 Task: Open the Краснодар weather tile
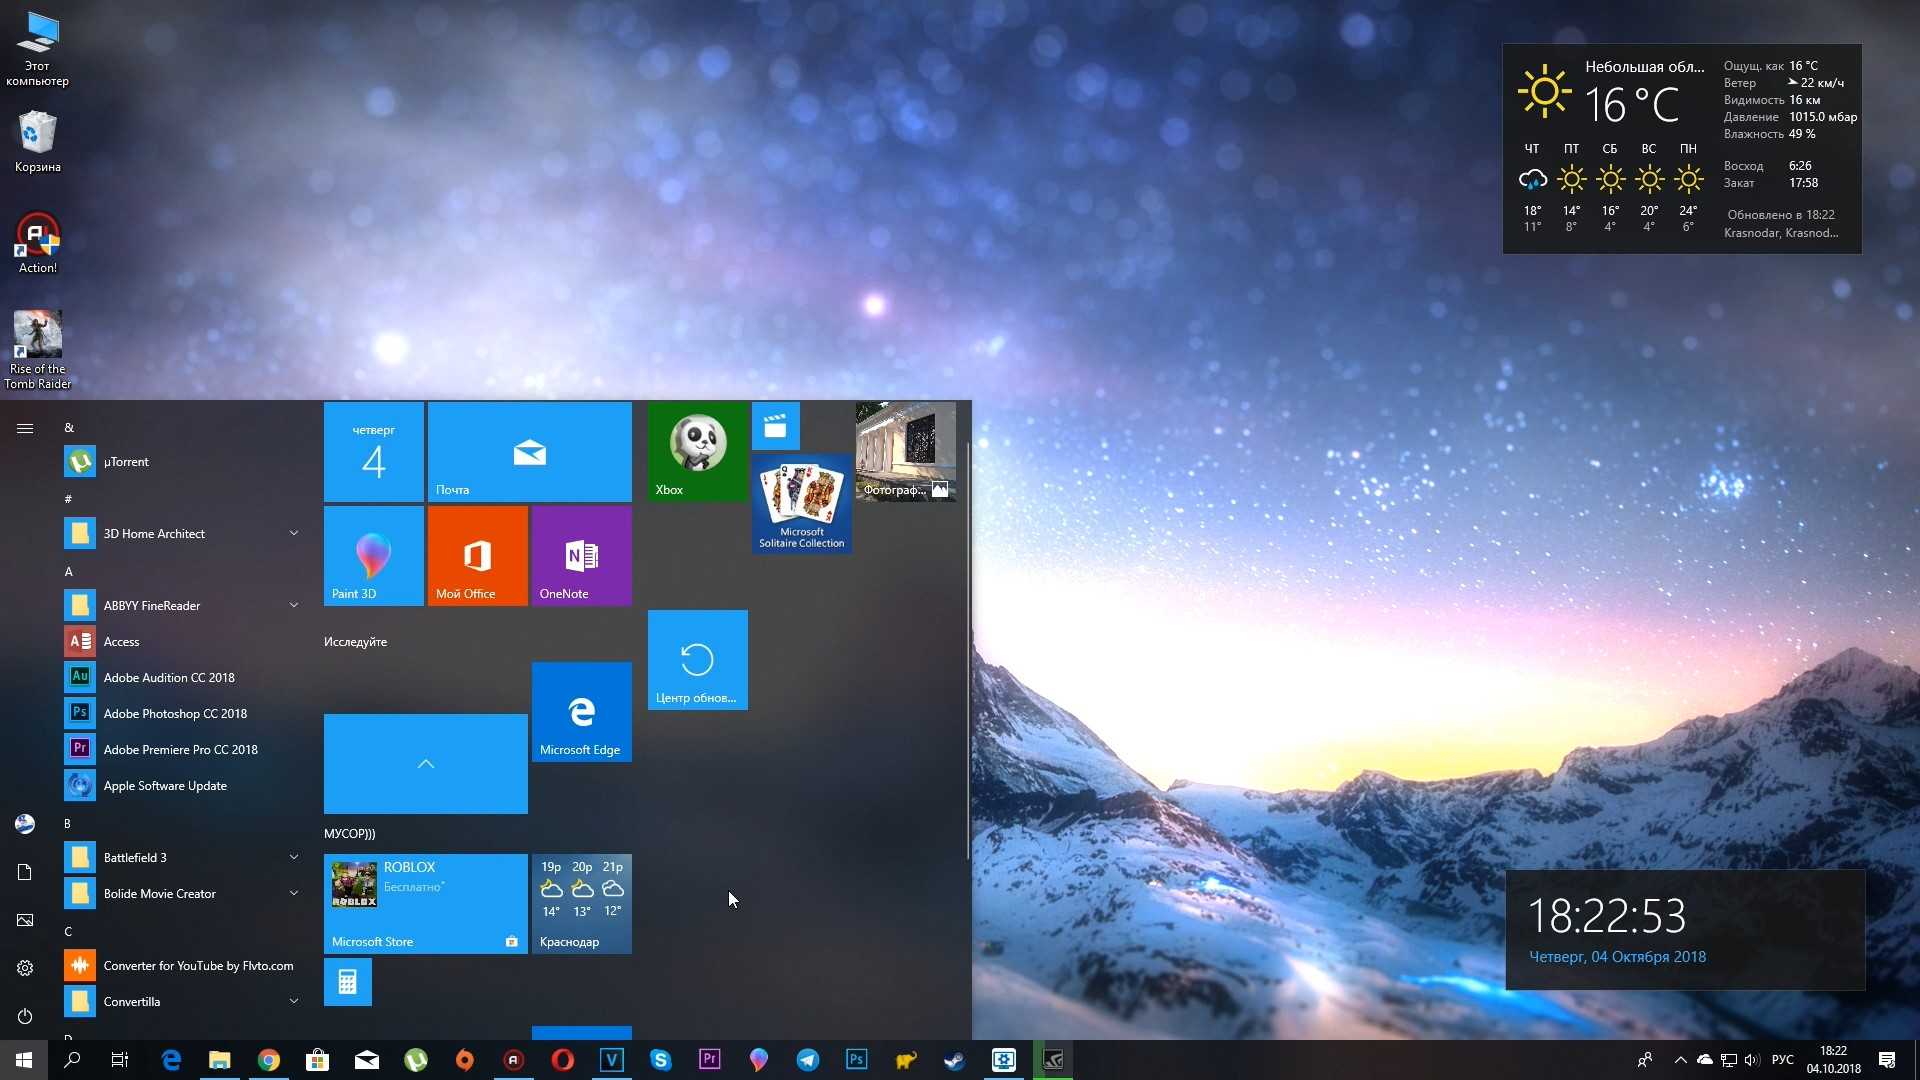582,904
